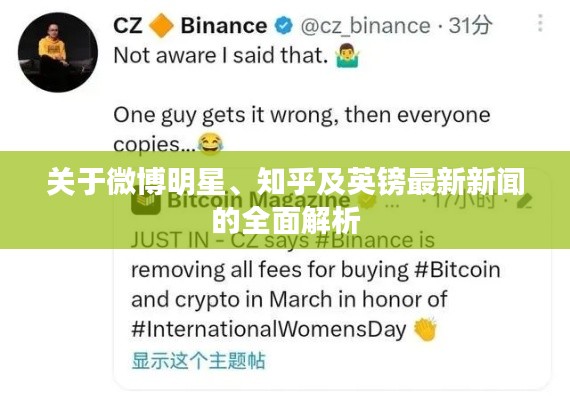The height and width of the screenshot is (400, 570).
Task: Click the 17小时 quoted tweet timestamp
Action: (x=464, y=200)
